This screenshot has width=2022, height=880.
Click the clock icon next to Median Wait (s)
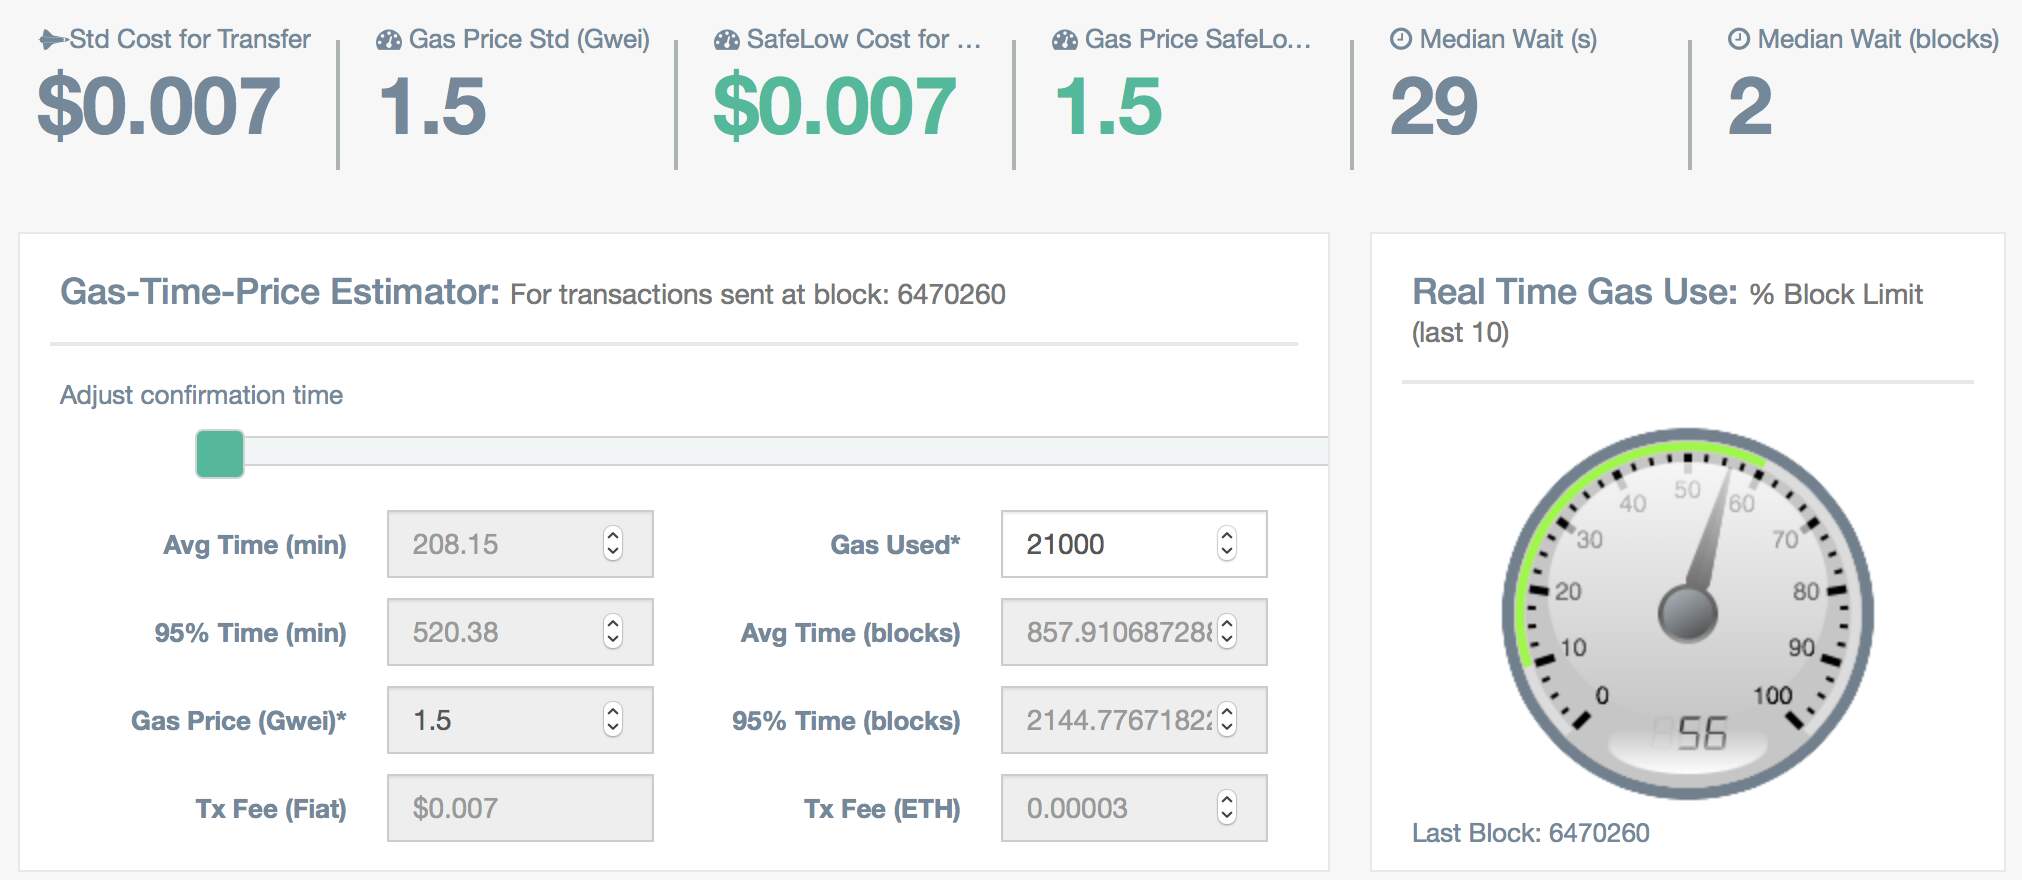[1401, 39]
